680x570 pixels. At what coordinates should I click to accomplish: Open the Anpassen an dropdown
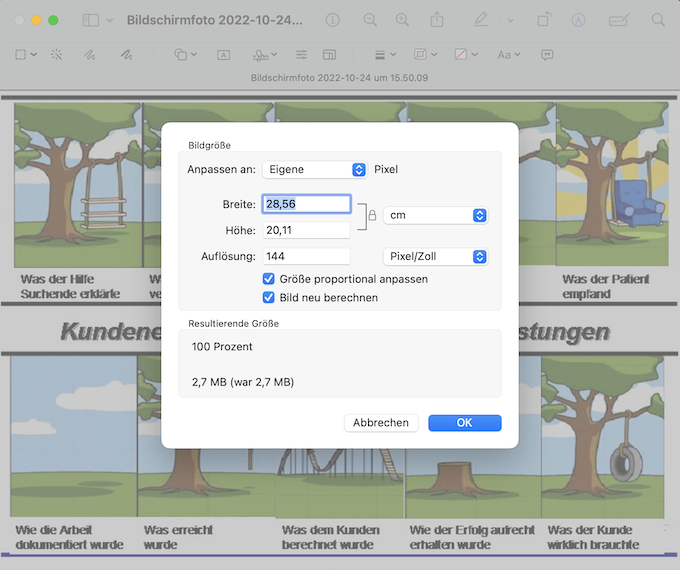pyautogui.click(x=315, y=170)
